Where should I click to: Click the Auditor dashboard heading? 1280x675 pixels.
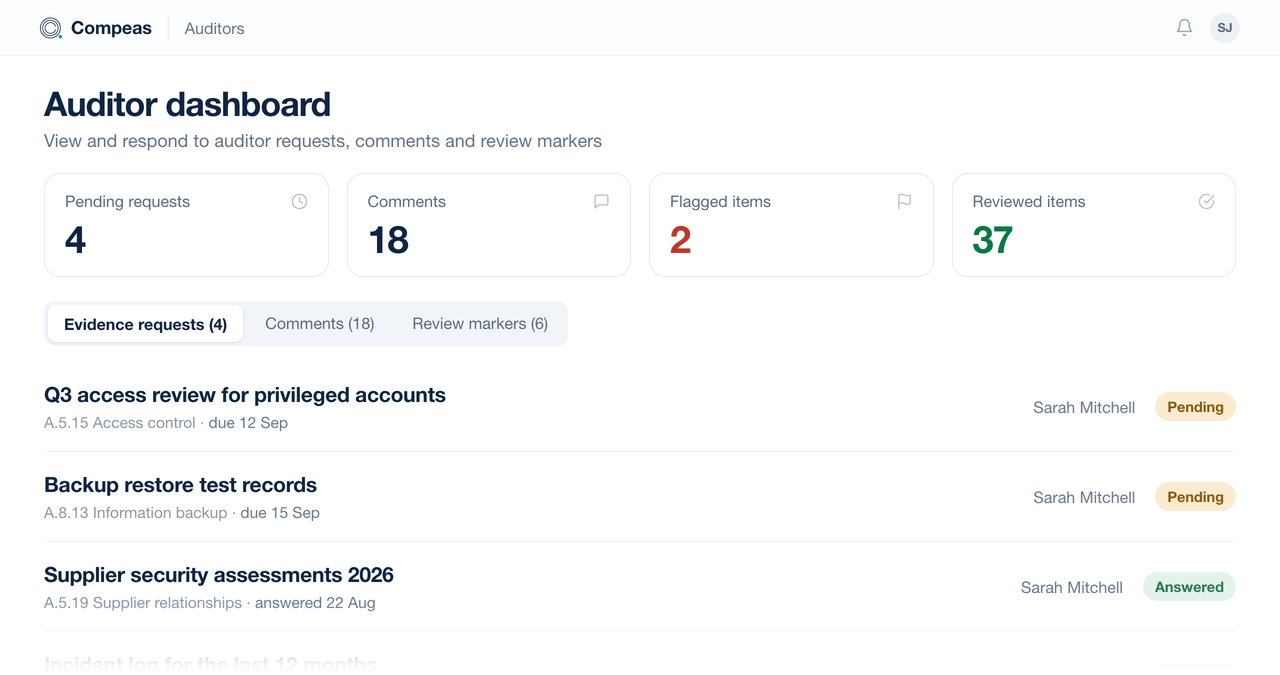(x=187, y=104)
